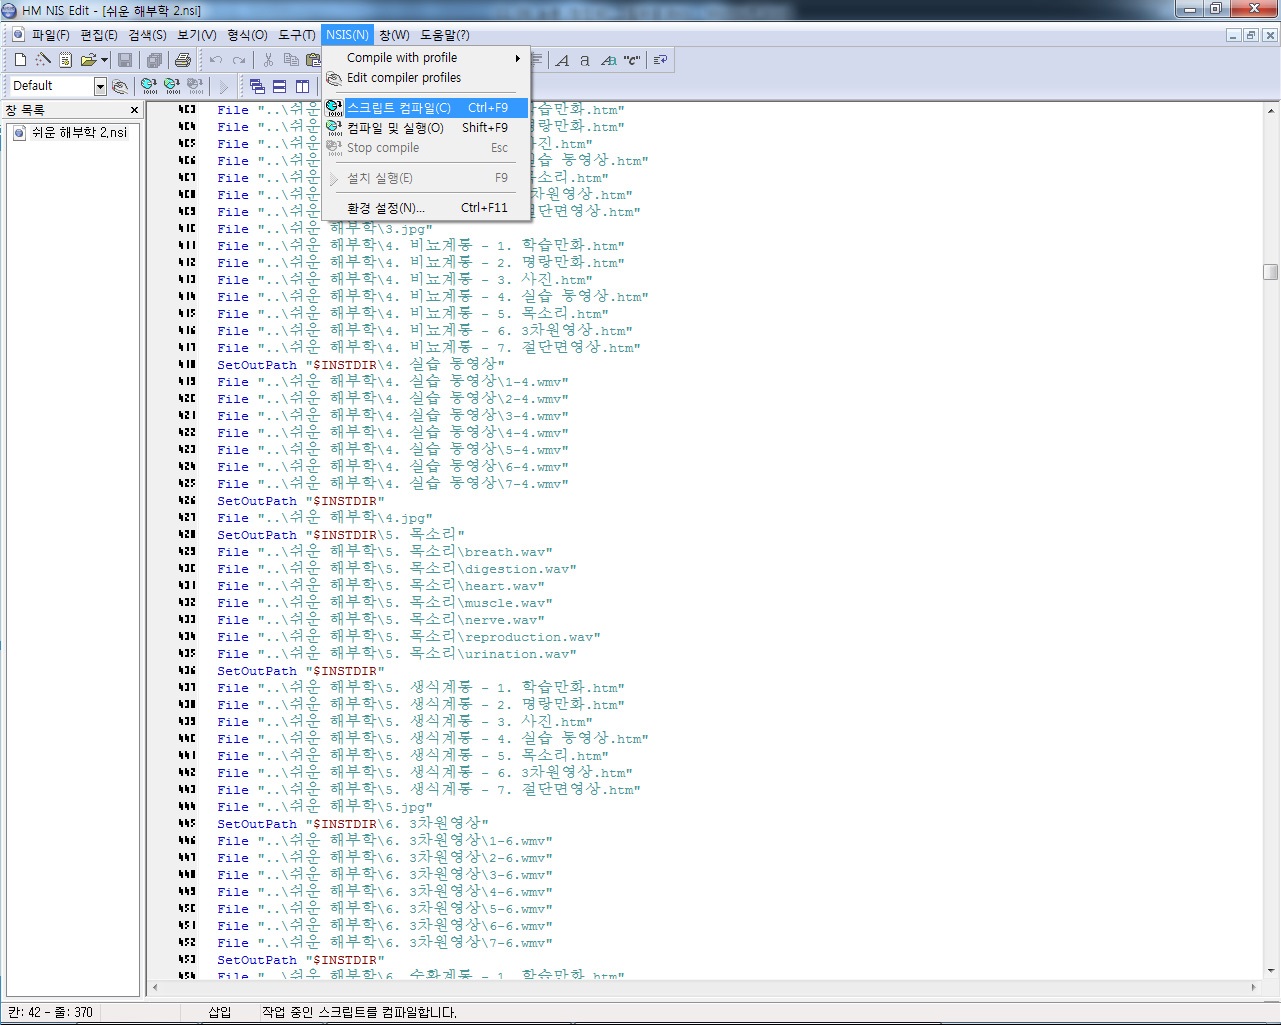Click the line containing breath.wav
1281x1025 pixels.
[384, 552]
